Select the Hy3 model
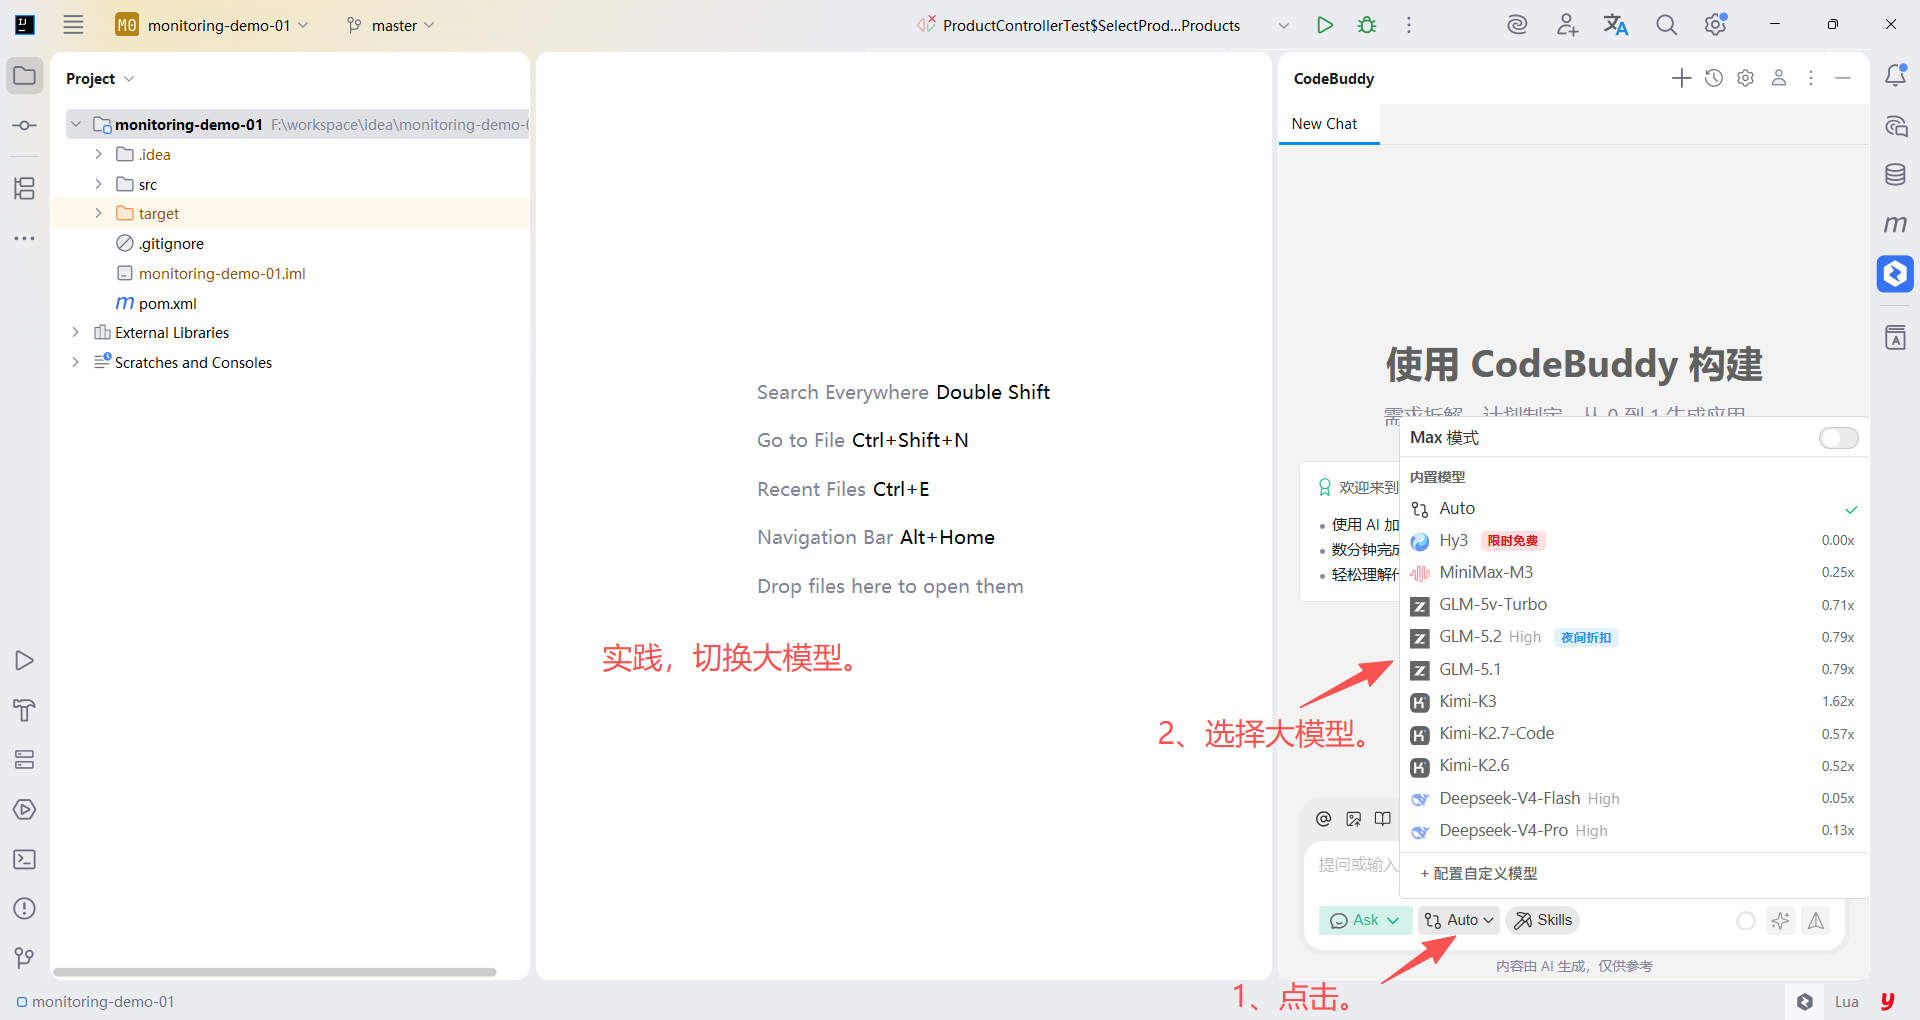Screen dimensions: 1920x1020 click(x=1634, y=541)
